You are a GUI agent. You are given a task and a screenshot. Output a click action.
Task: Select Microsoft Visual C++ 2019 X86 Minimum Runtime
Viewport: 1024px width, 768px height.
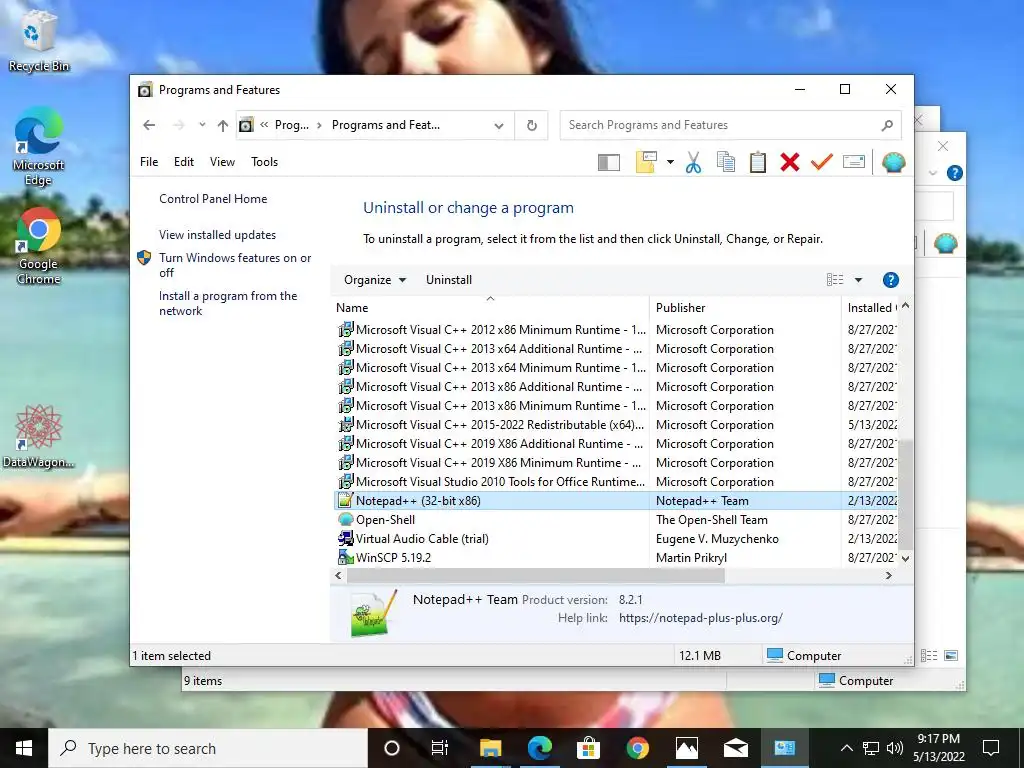point(615,462)
